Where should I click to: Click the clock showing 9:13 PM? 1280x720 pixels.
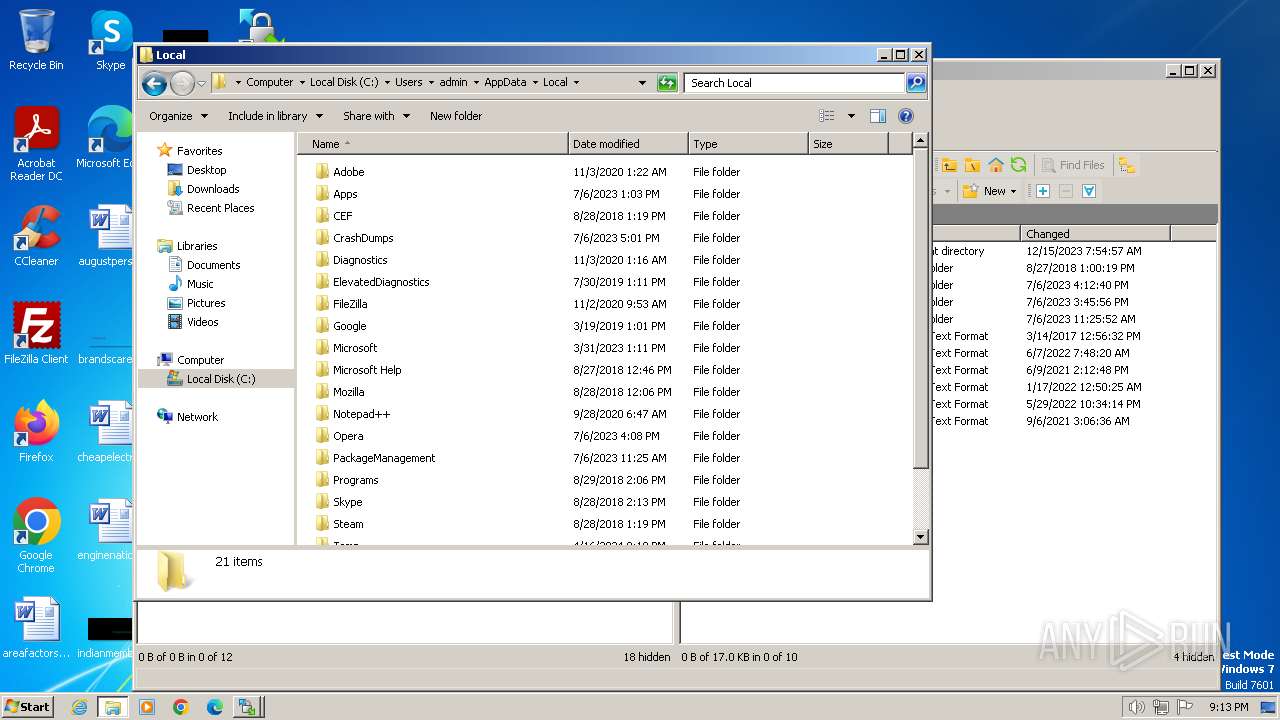point(1228,707)
